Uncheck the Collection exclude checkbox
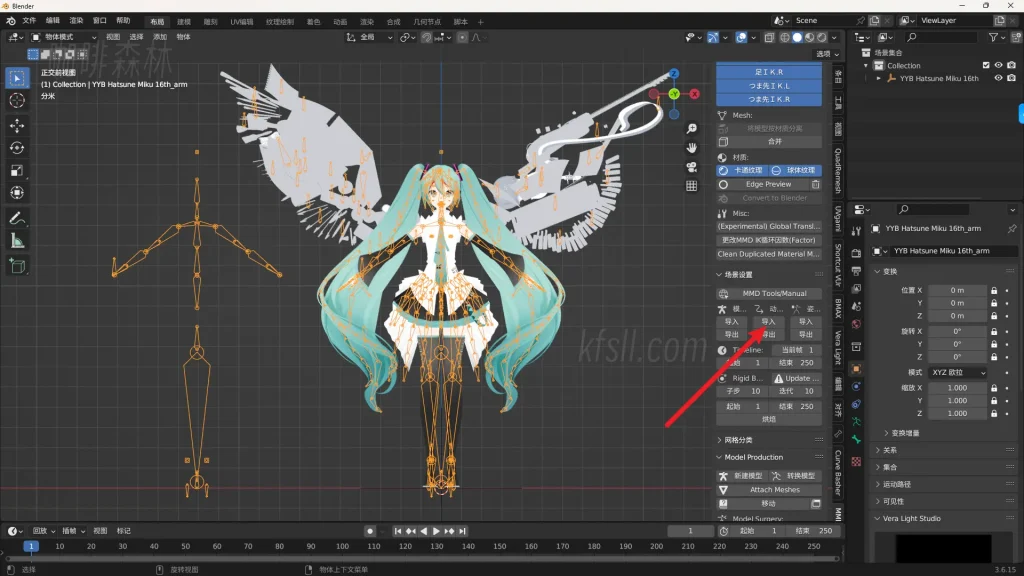Screen dimensions: 1024x576 986,66
